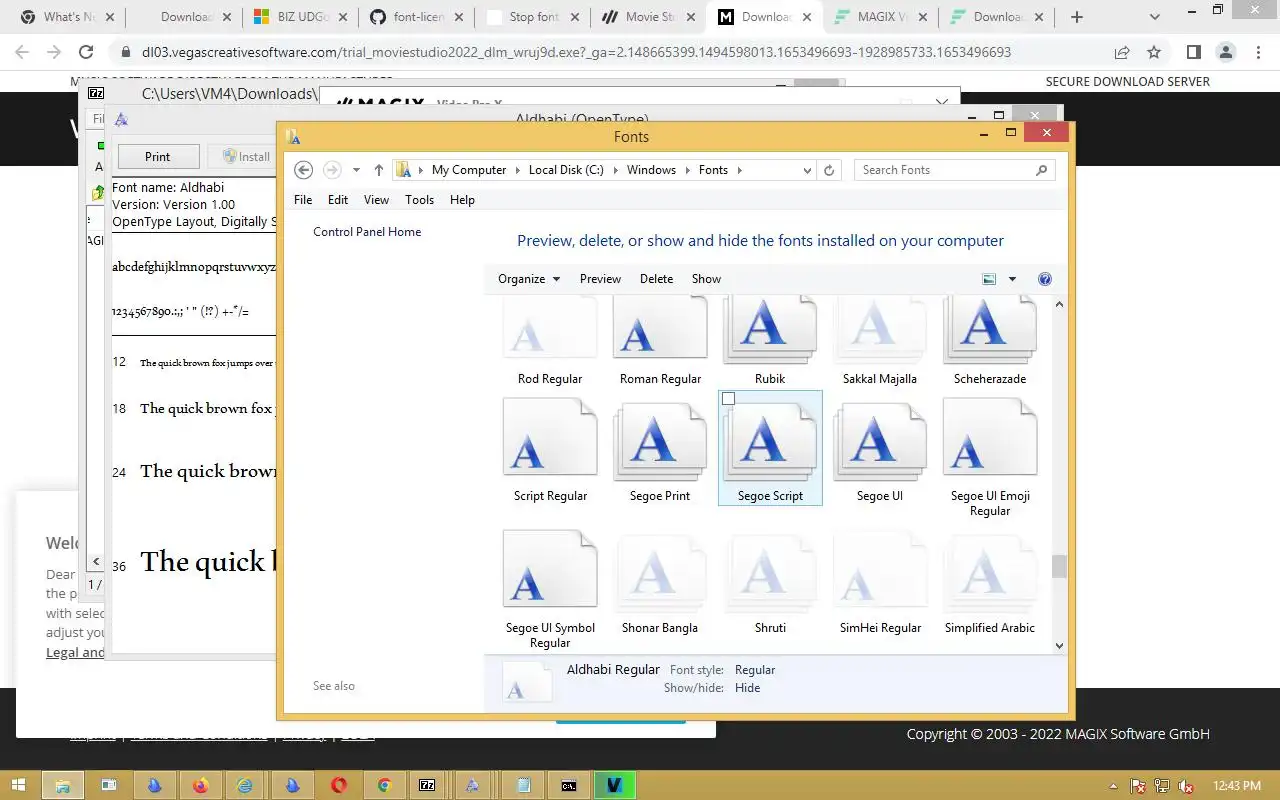Open the Help menu in Fonts window
This screenshot has width=1280, height=800.
coord(462,200)
